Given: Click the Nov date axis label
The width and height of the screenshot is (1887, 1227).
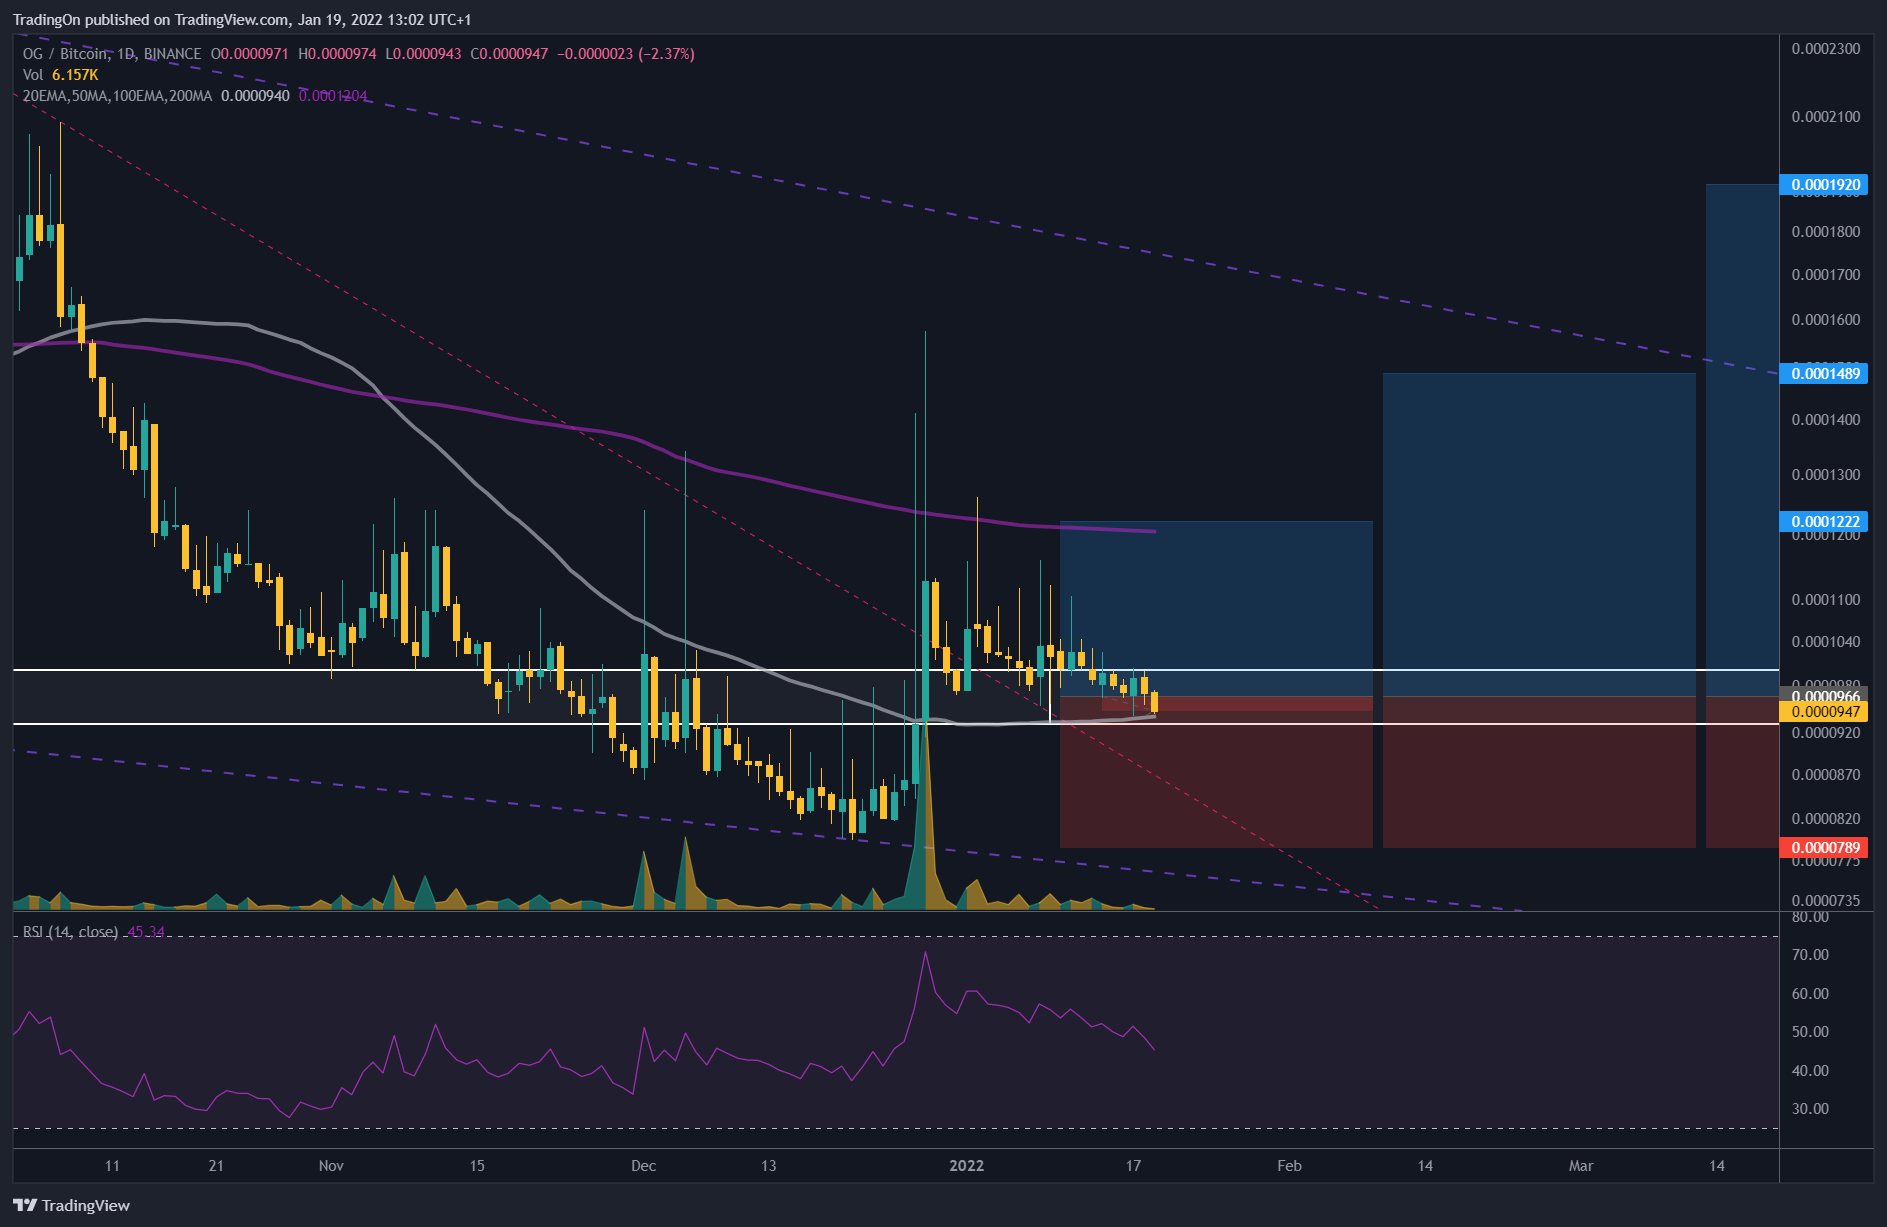Looking at the screenshot, I should [331, 1166].
